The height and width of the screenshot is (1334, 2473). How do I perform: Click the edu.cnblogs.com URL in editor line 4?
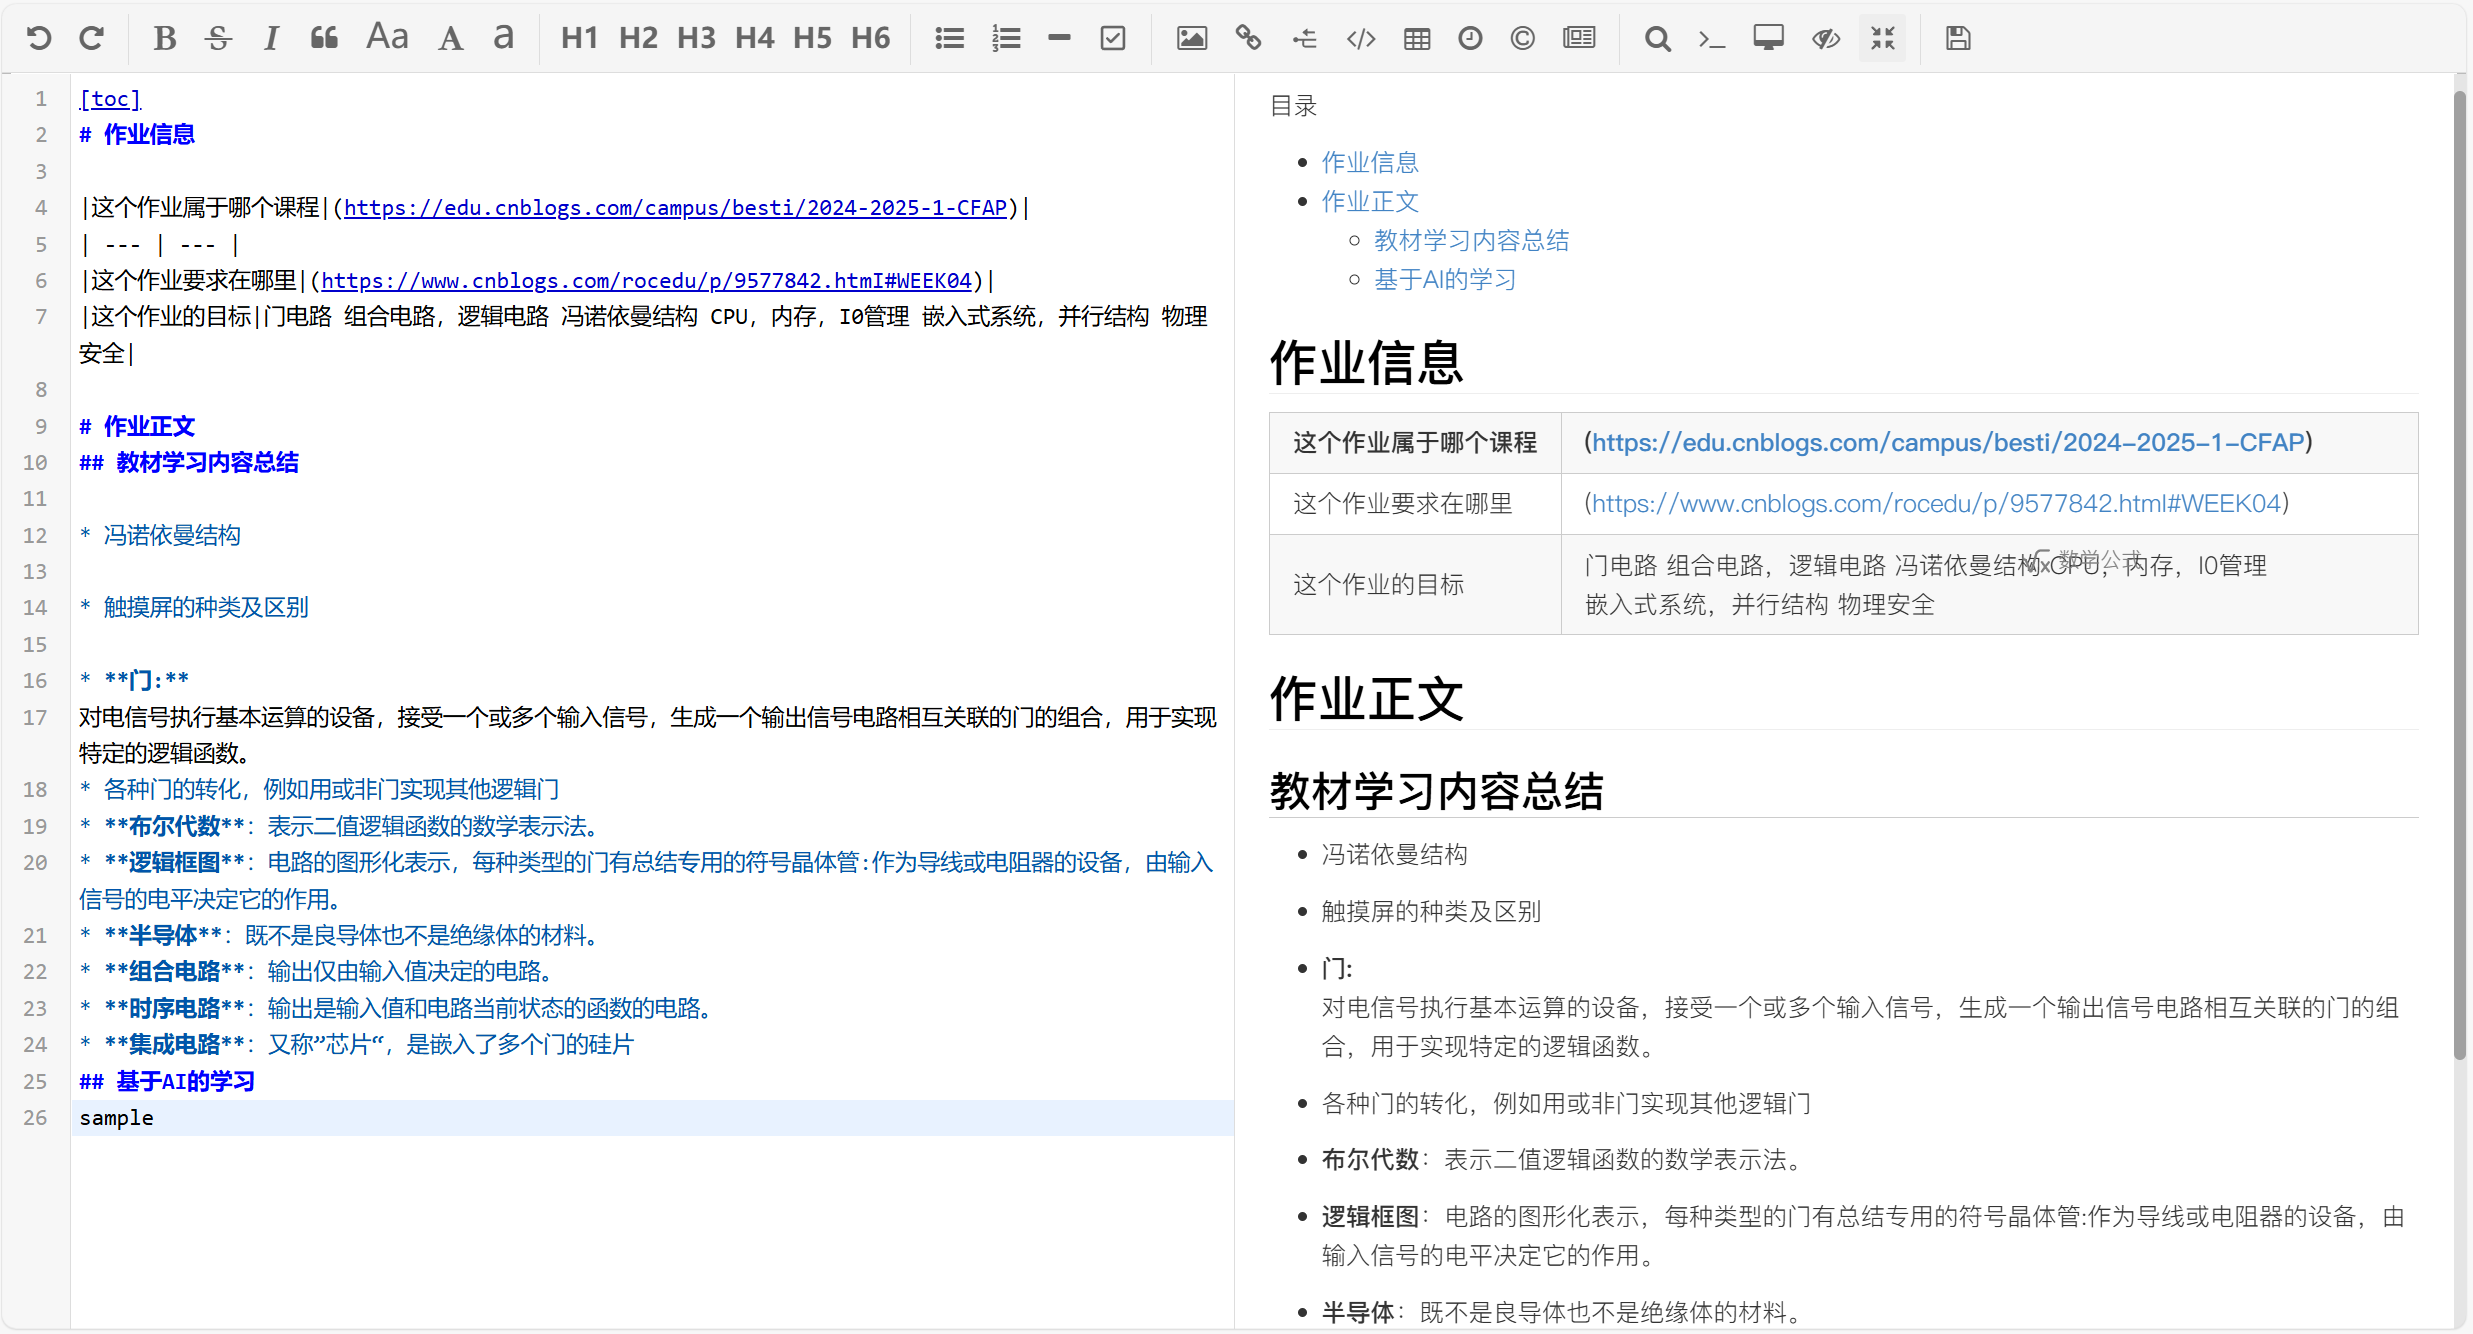pyautogui.click(x=675, y=207)
